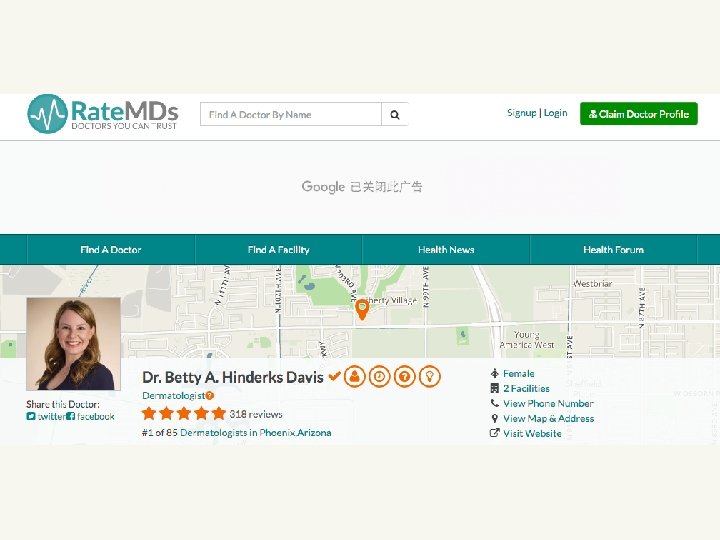Open the Login link
Screen dimensions: 720x540
556,113
